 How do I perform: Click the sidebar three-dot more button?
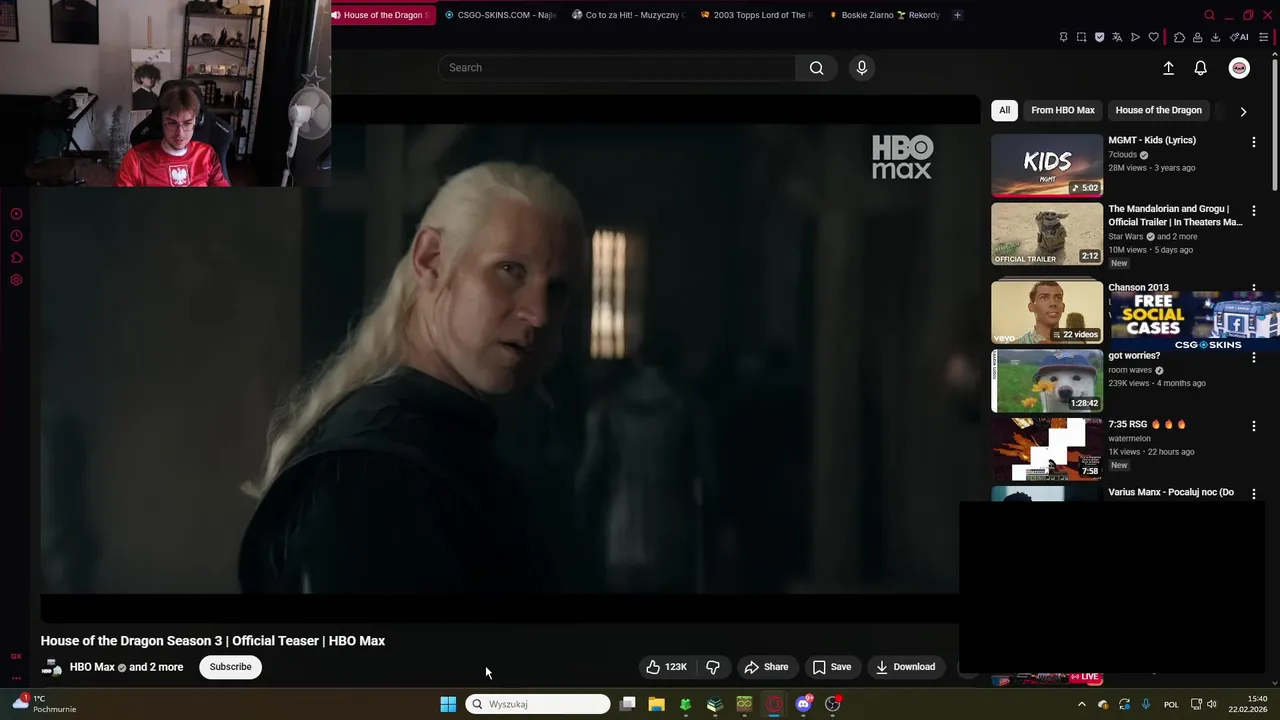16,678
